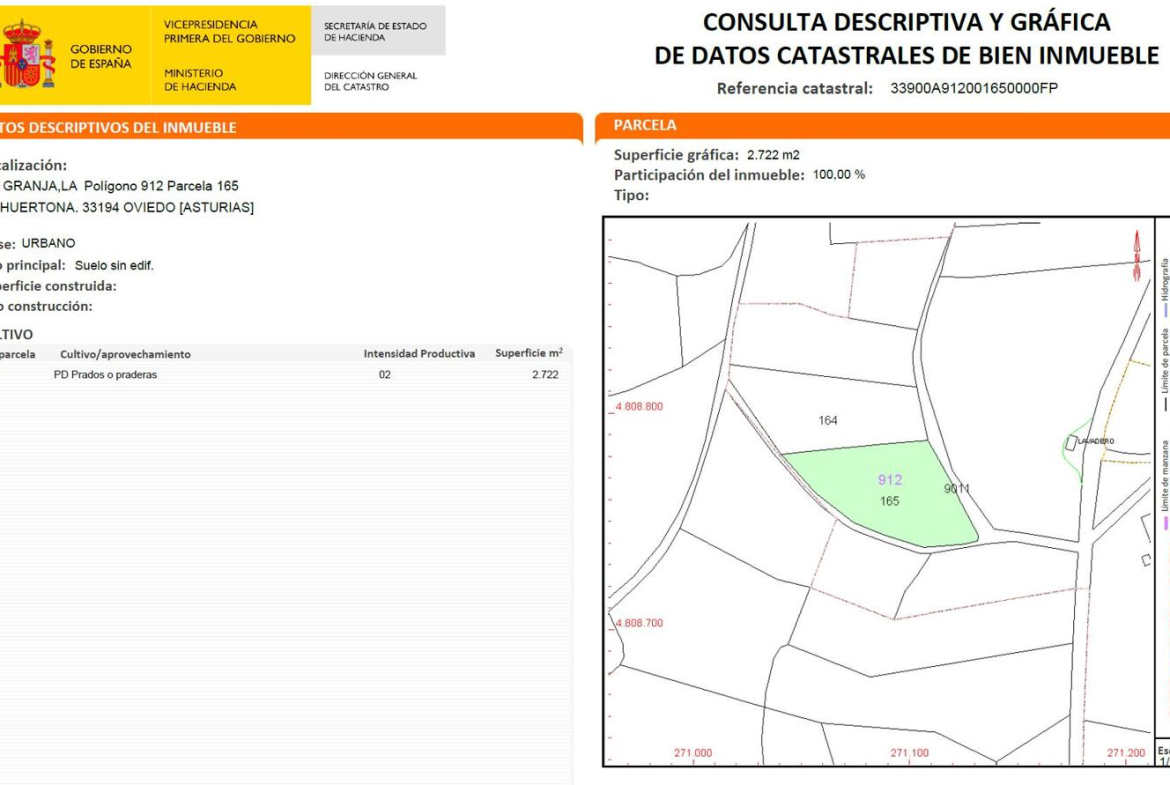Click the Gobierno de España text
The image size is (1170, 785).
[100, 56]
